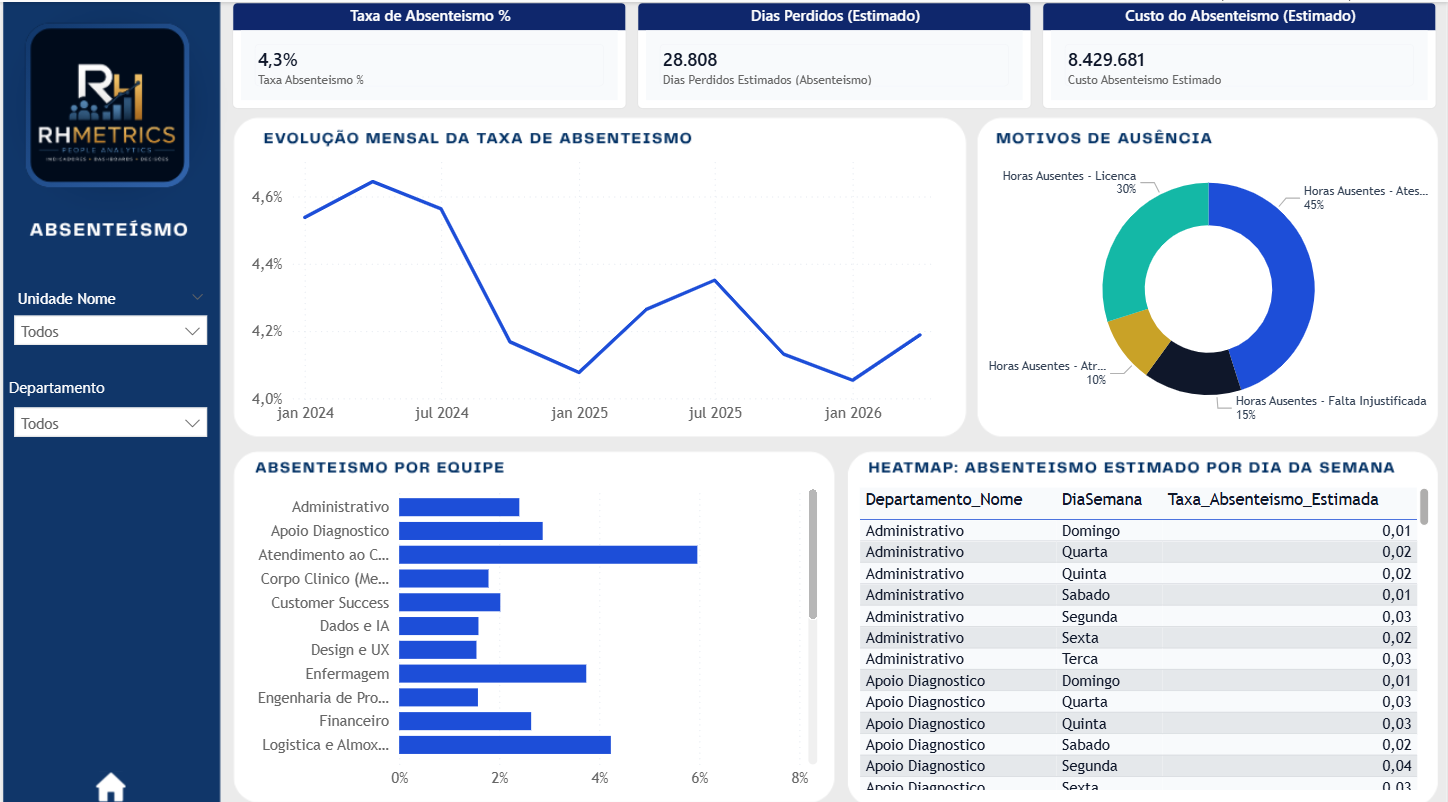The image size is (1448, 802).
Task: Click the Apoio Diagnostico Segunda 0,04 value
Action: (x=1397, y=766)
